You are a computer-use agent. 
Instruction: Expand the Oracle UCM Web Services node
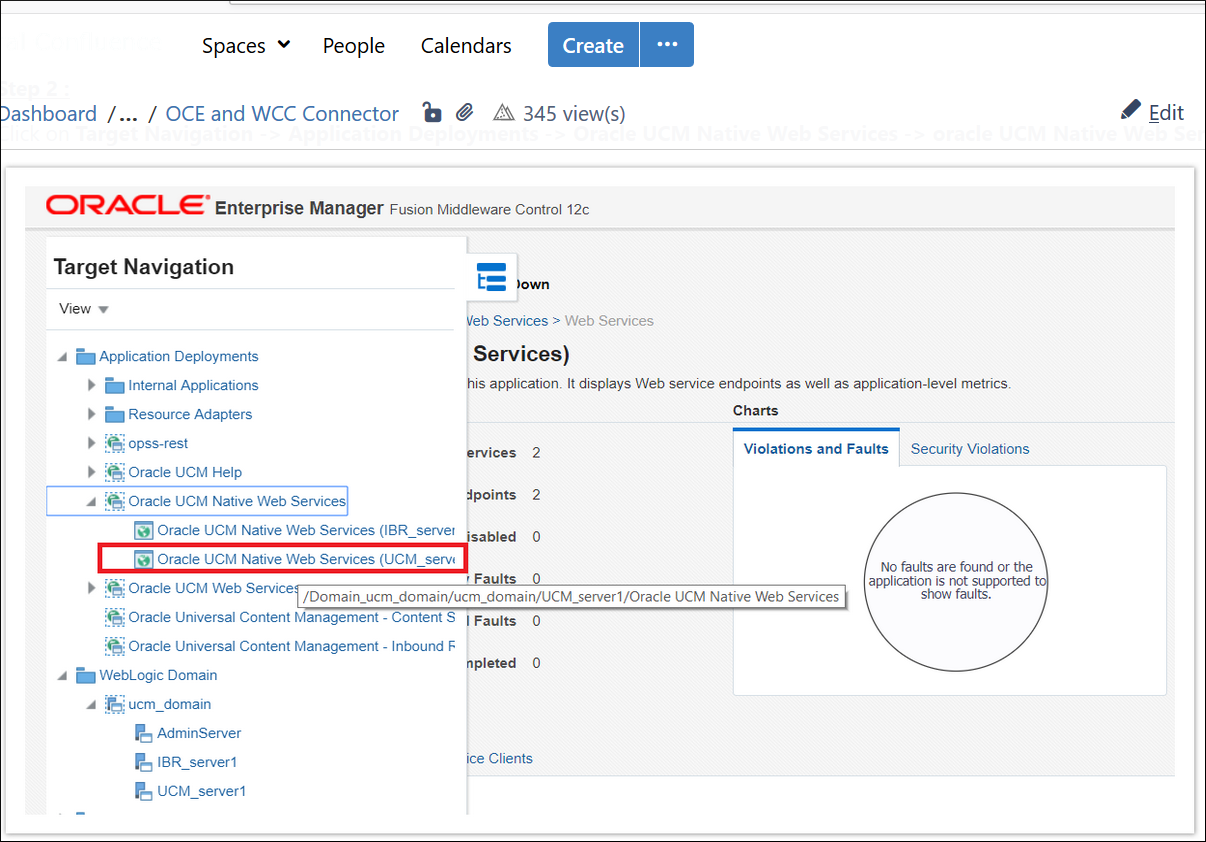pos(92,589)
